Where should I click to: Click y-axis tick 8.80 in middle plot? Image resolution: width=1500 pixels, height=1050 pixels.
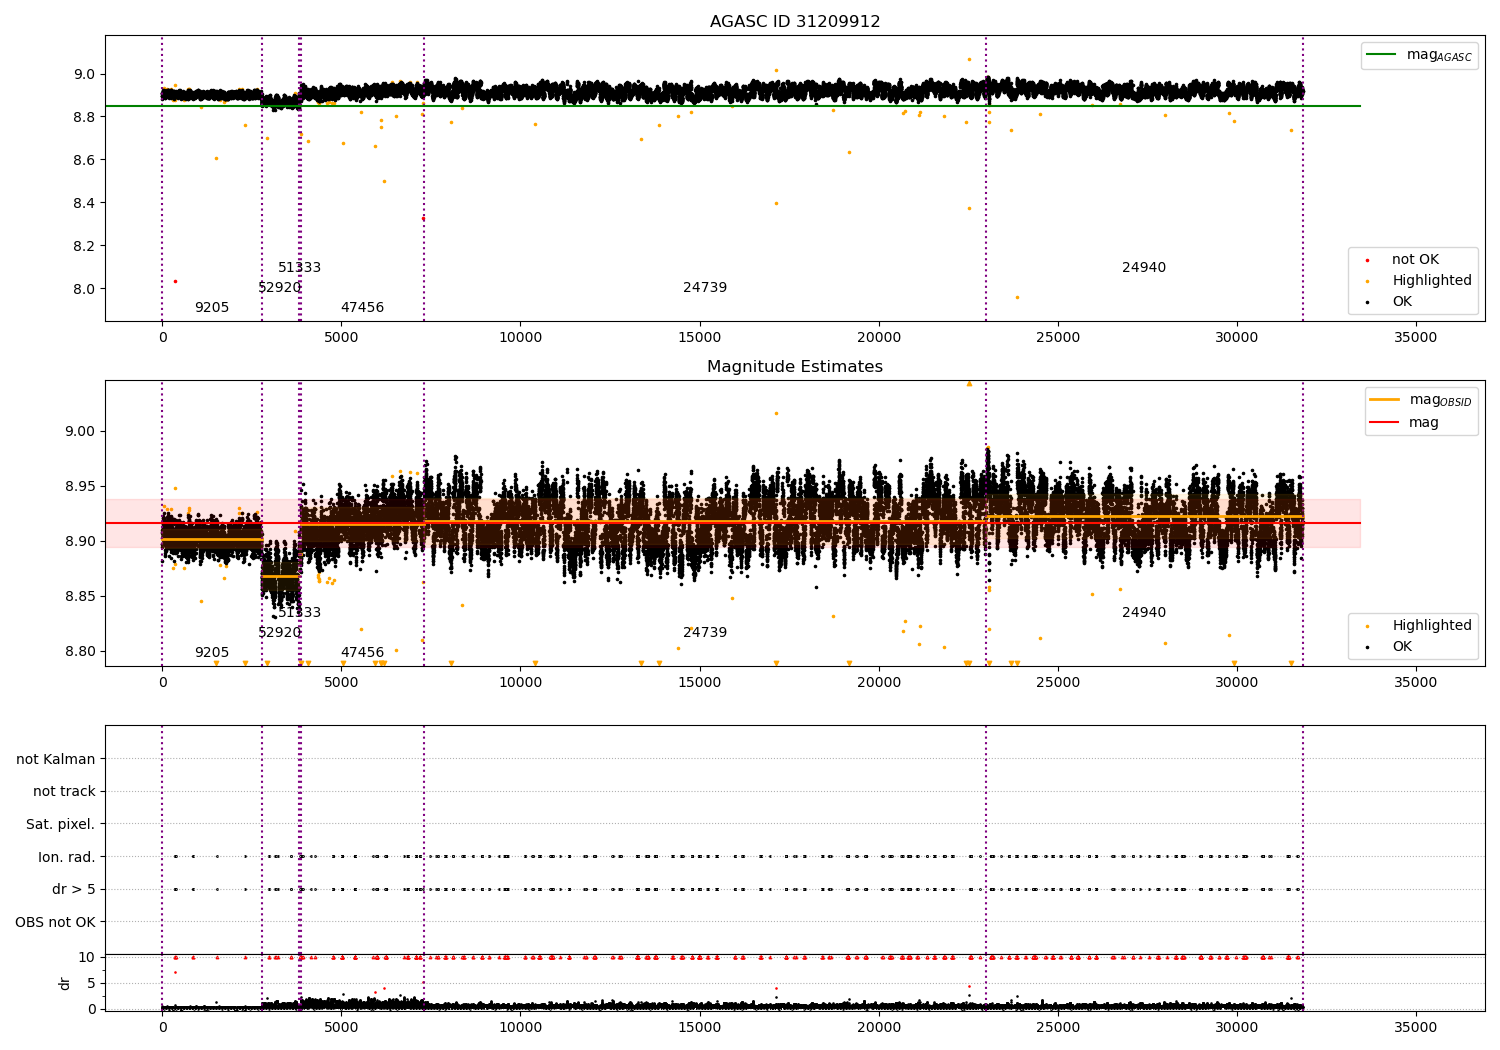pyautogui.click(x=81, y=651)
